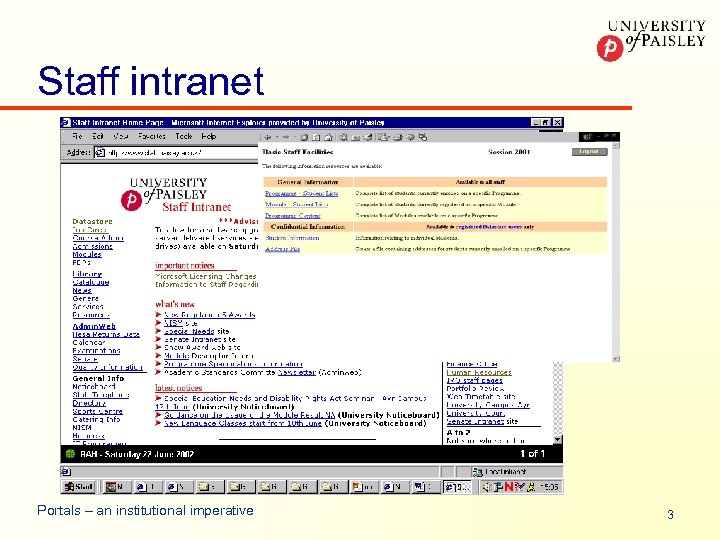Image resolution: width=720 pixels, height=540 pixels.
Task: Open the Student Information link
Action: [292, 238]
